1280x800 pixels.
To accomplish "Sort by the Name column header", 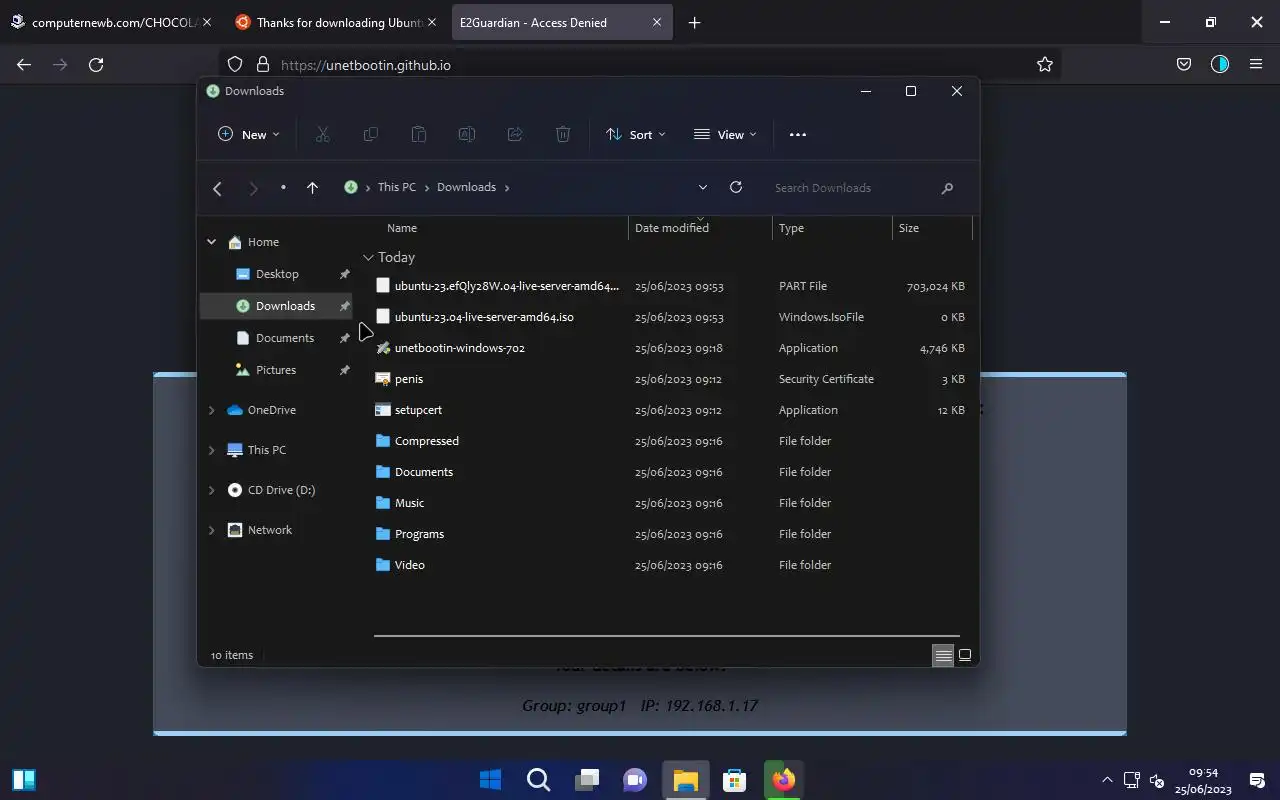I will click(x=502, y=228).
